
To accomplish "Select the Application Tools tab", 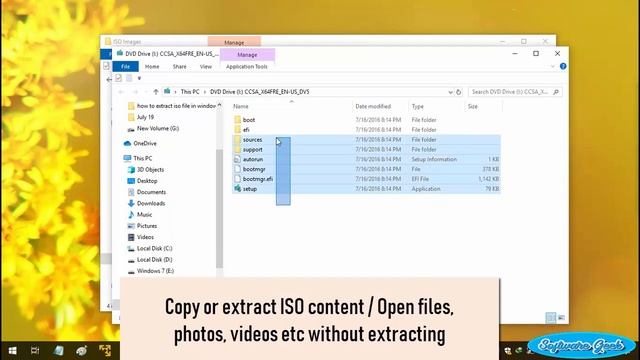I will [247, 67].
